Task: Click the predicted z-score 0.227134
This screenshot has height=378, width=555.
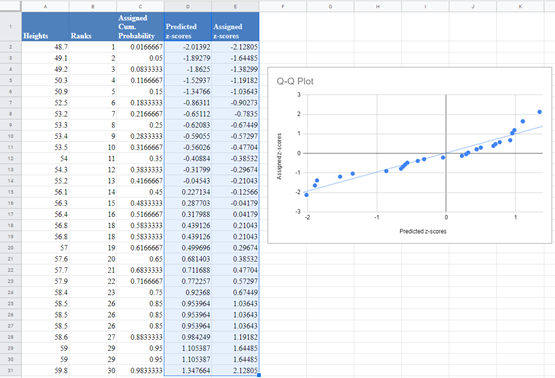Action: tap(188, 192)
